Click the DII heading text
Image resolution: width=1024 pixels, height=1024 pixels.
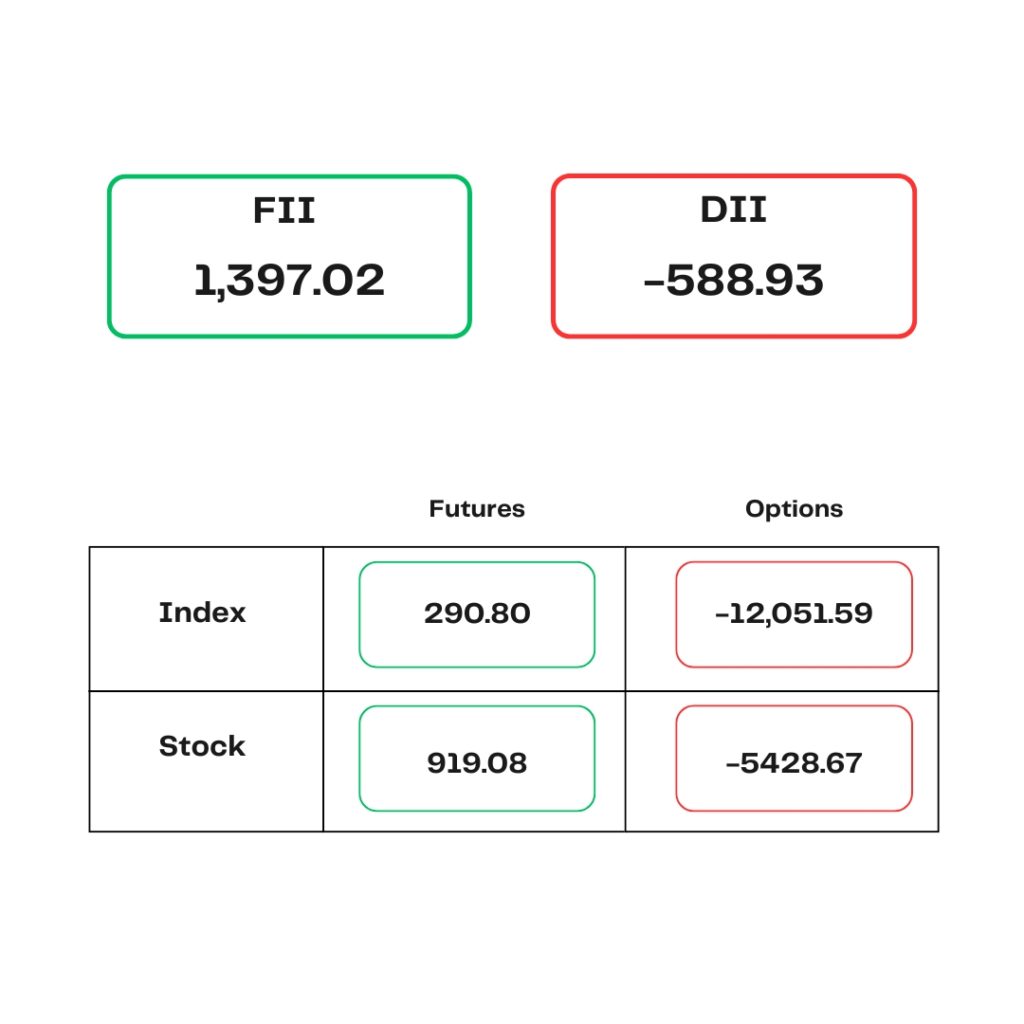click(x=733, y=210)
